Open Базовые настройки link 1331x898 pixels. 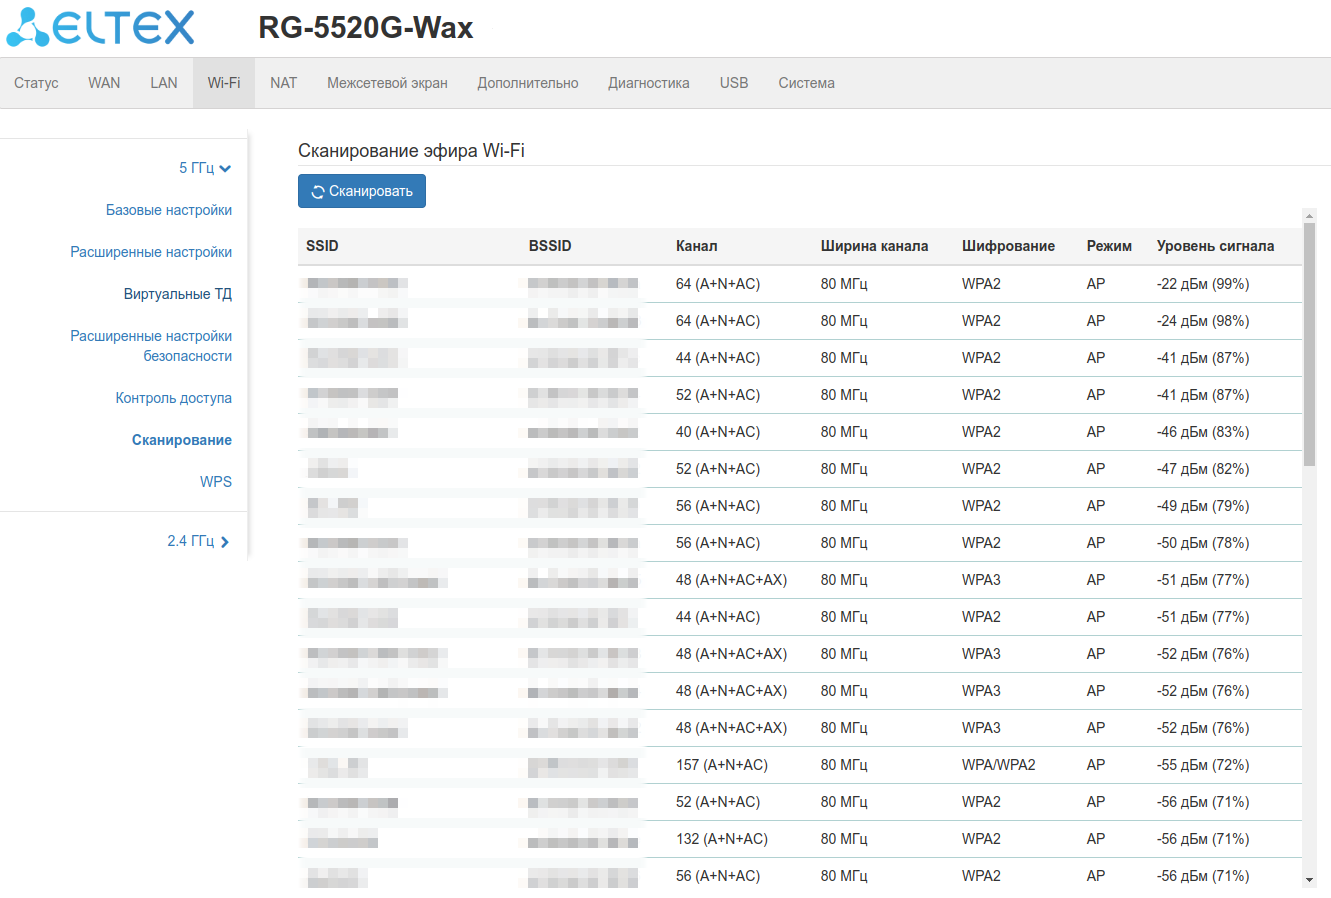pyautogui.click(x=168, y=210)
